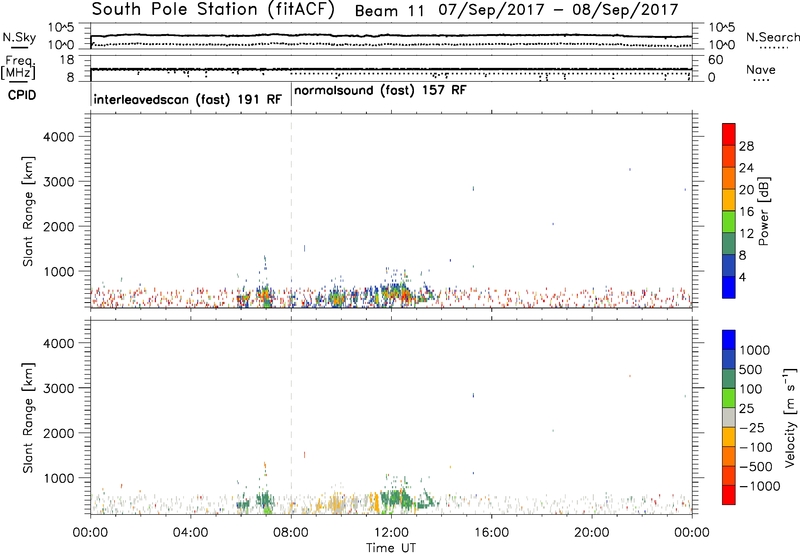Pick the 100–500 dark green velocity swatch
This screenshot has width=800, height=554.
point(729,379)
